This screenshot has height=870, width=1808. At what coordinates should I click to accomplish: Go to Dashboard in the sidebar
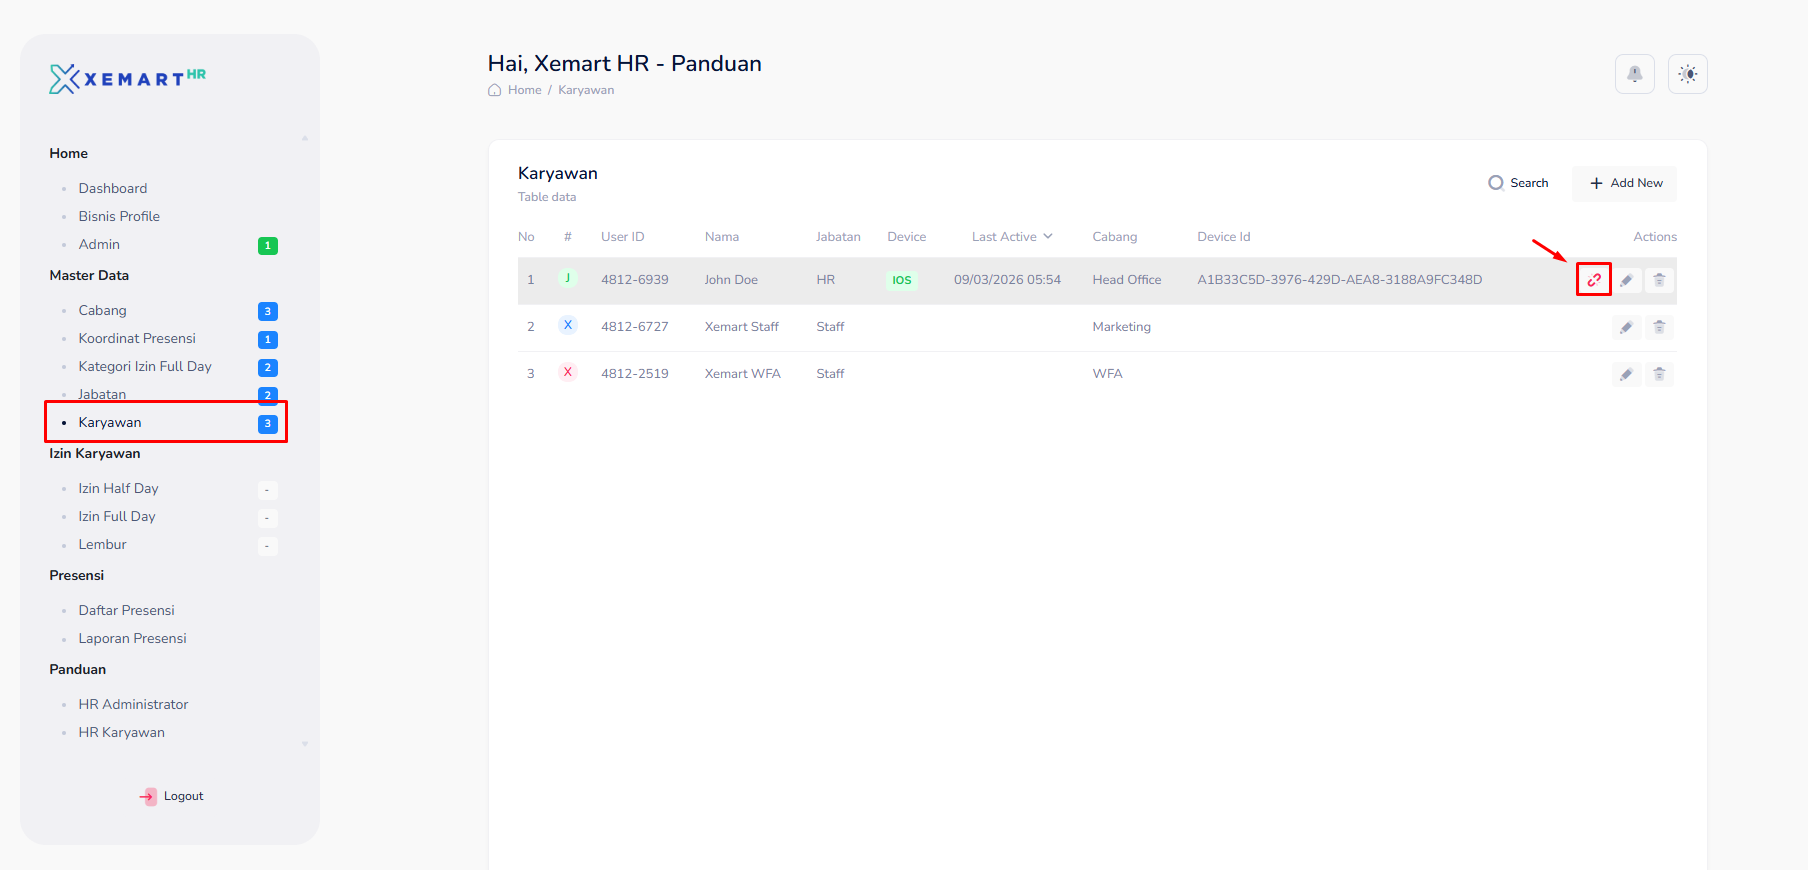(x=113, y=188)
